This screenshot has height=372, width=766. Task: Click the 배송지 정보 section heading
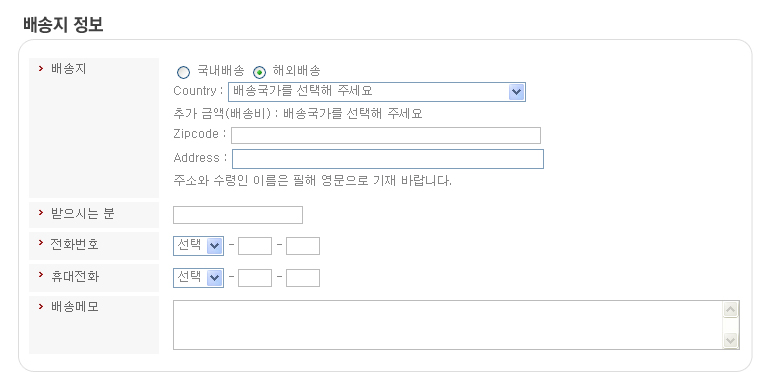63,24
